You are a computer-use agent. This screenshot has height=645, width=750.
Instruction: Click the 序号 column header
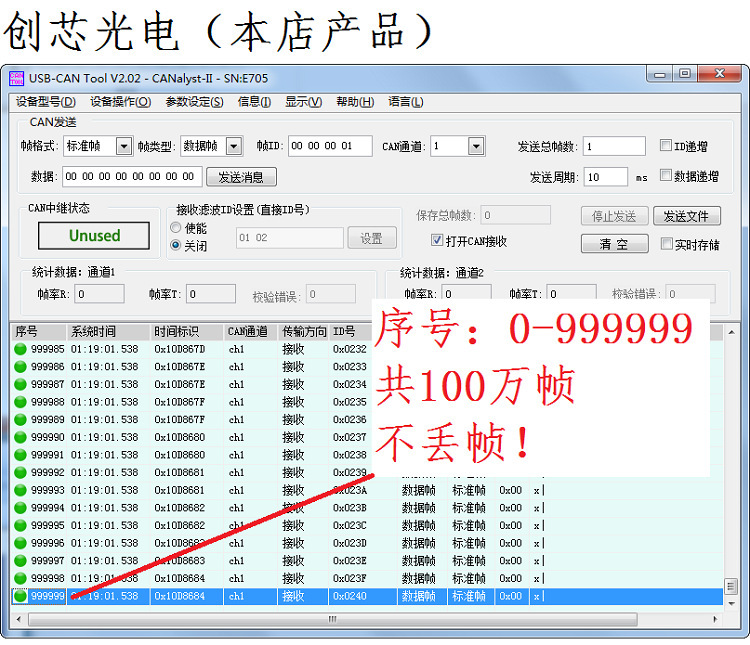pos(38,332)
